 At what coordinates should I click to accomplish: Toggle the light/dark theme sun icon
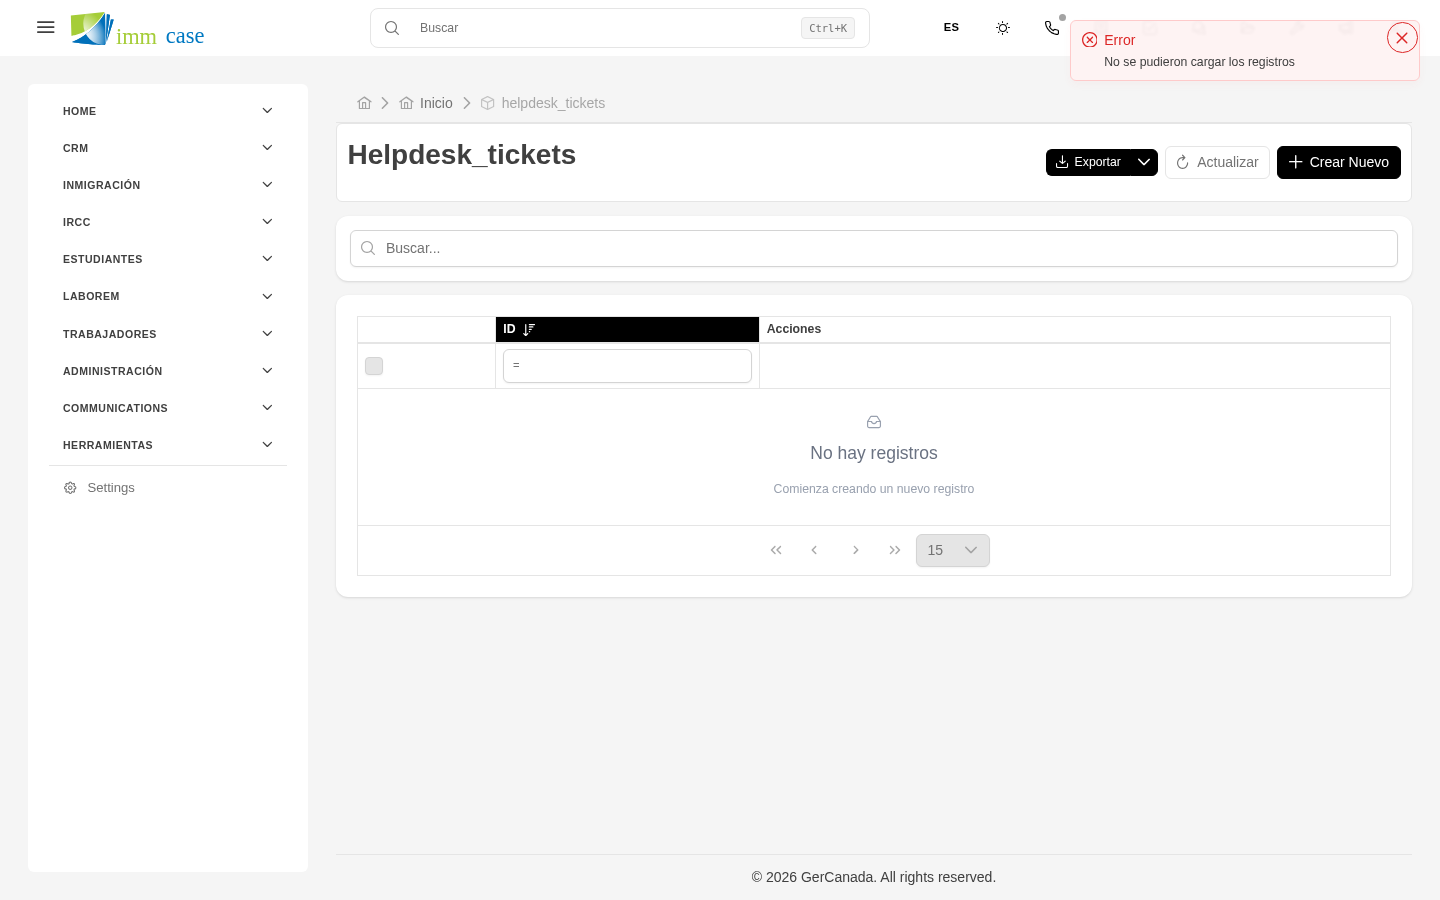(1003, 28)
